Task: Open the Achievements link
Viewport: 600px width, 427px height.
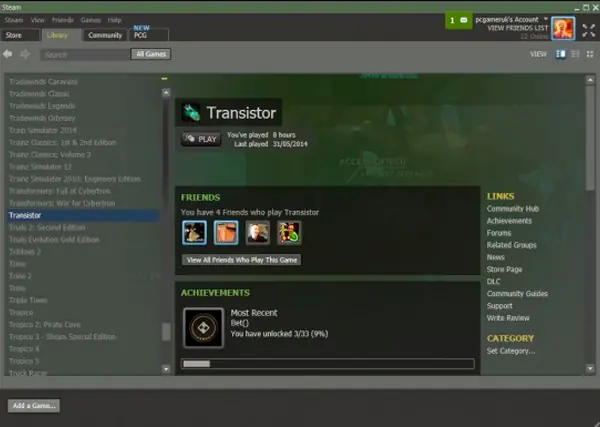Action: click(509, 221)
